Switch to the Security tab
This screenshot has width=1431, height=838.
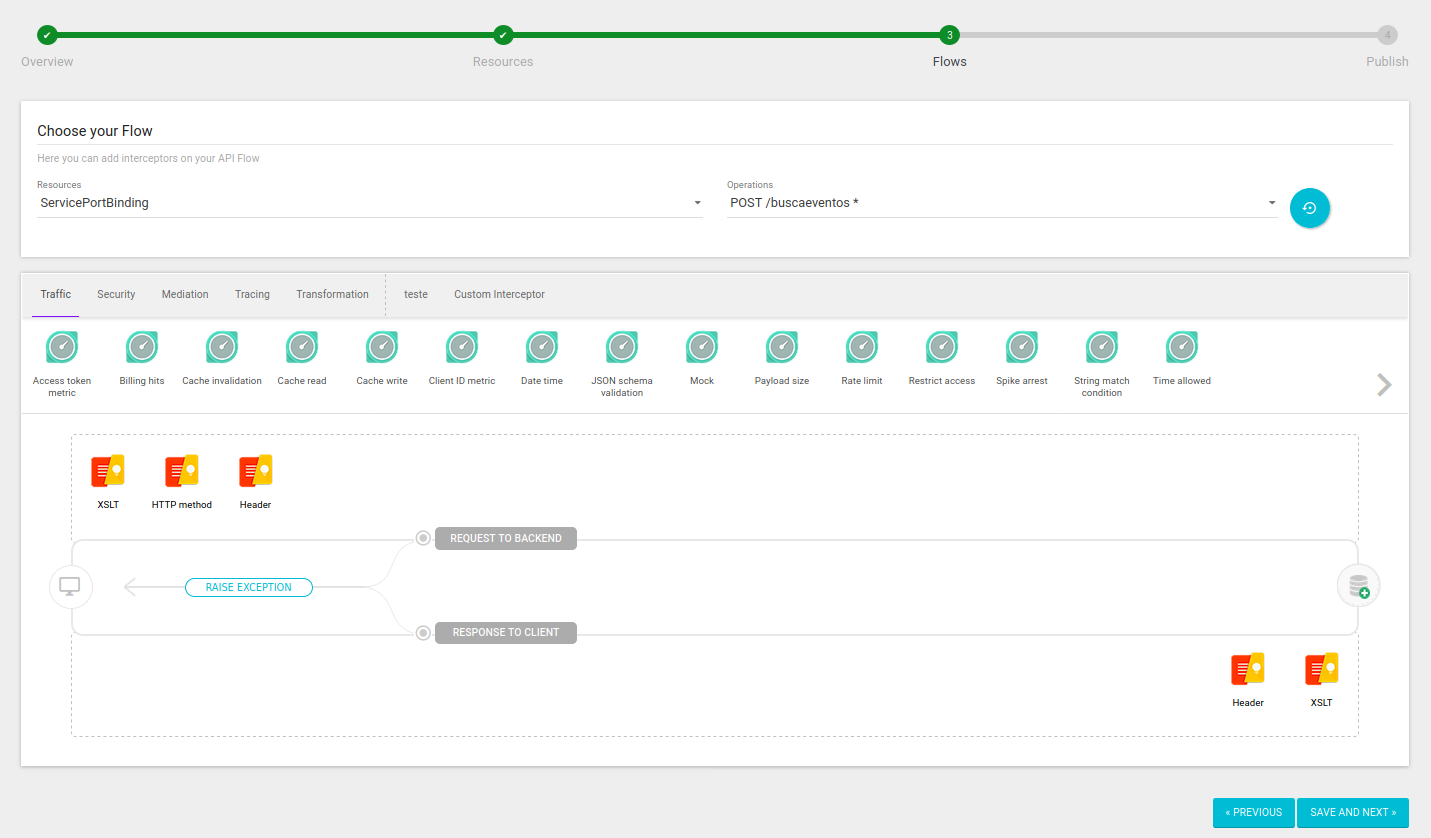click(116, 294)
